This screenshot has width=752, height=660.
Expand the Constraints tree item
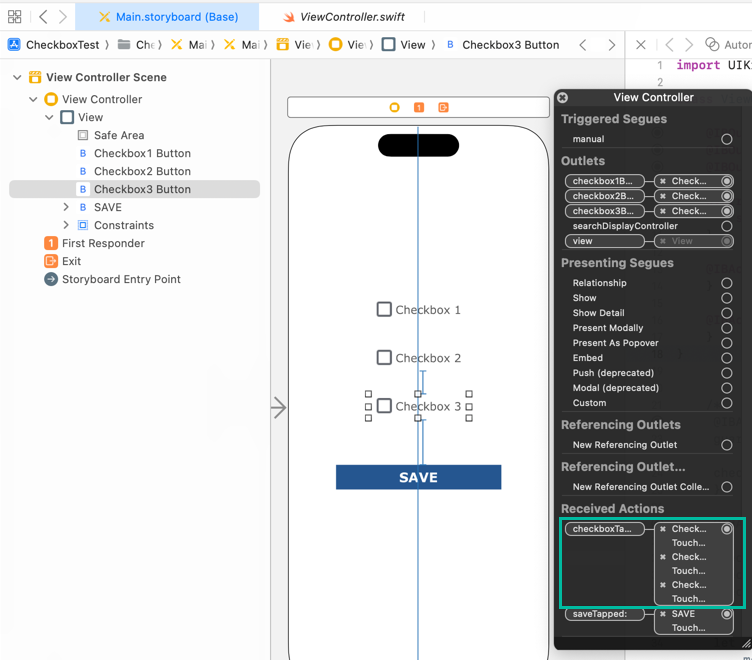pyautogui.click(x=66, y=225)
